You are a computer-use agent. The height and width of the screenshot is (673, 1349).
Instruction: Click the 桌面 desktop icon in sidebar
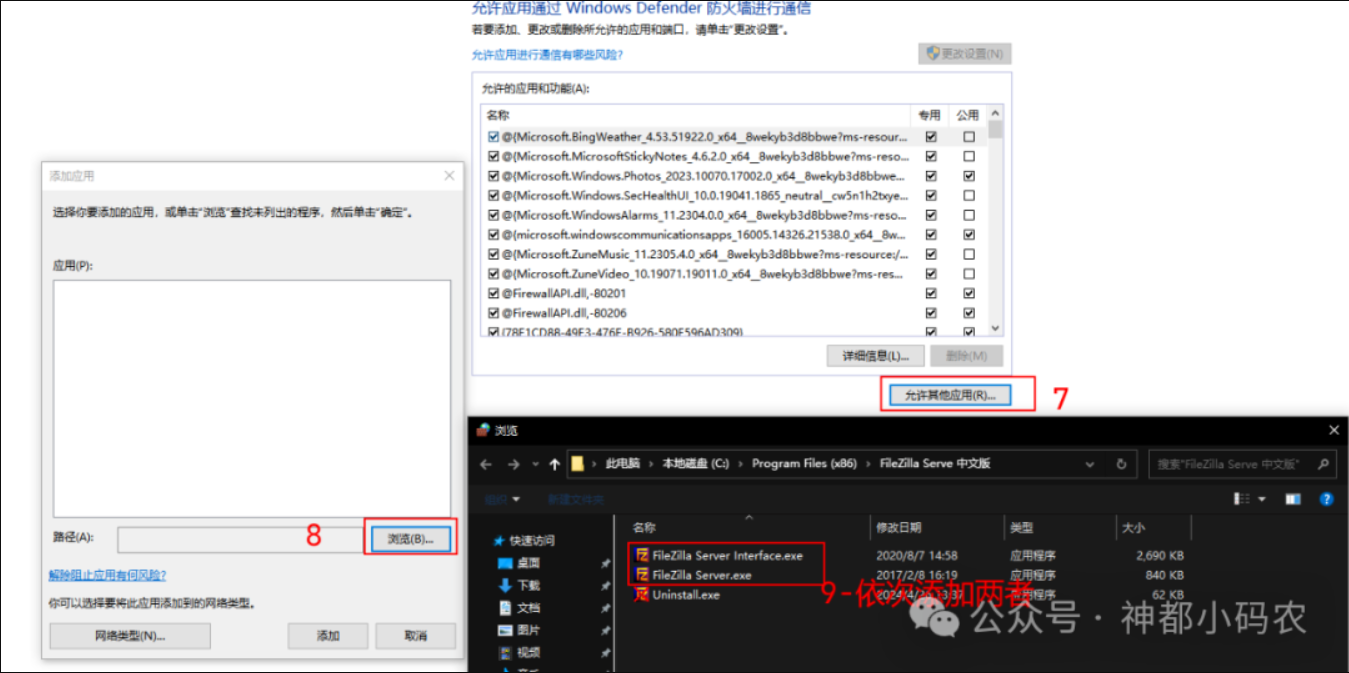coord(505,563)
